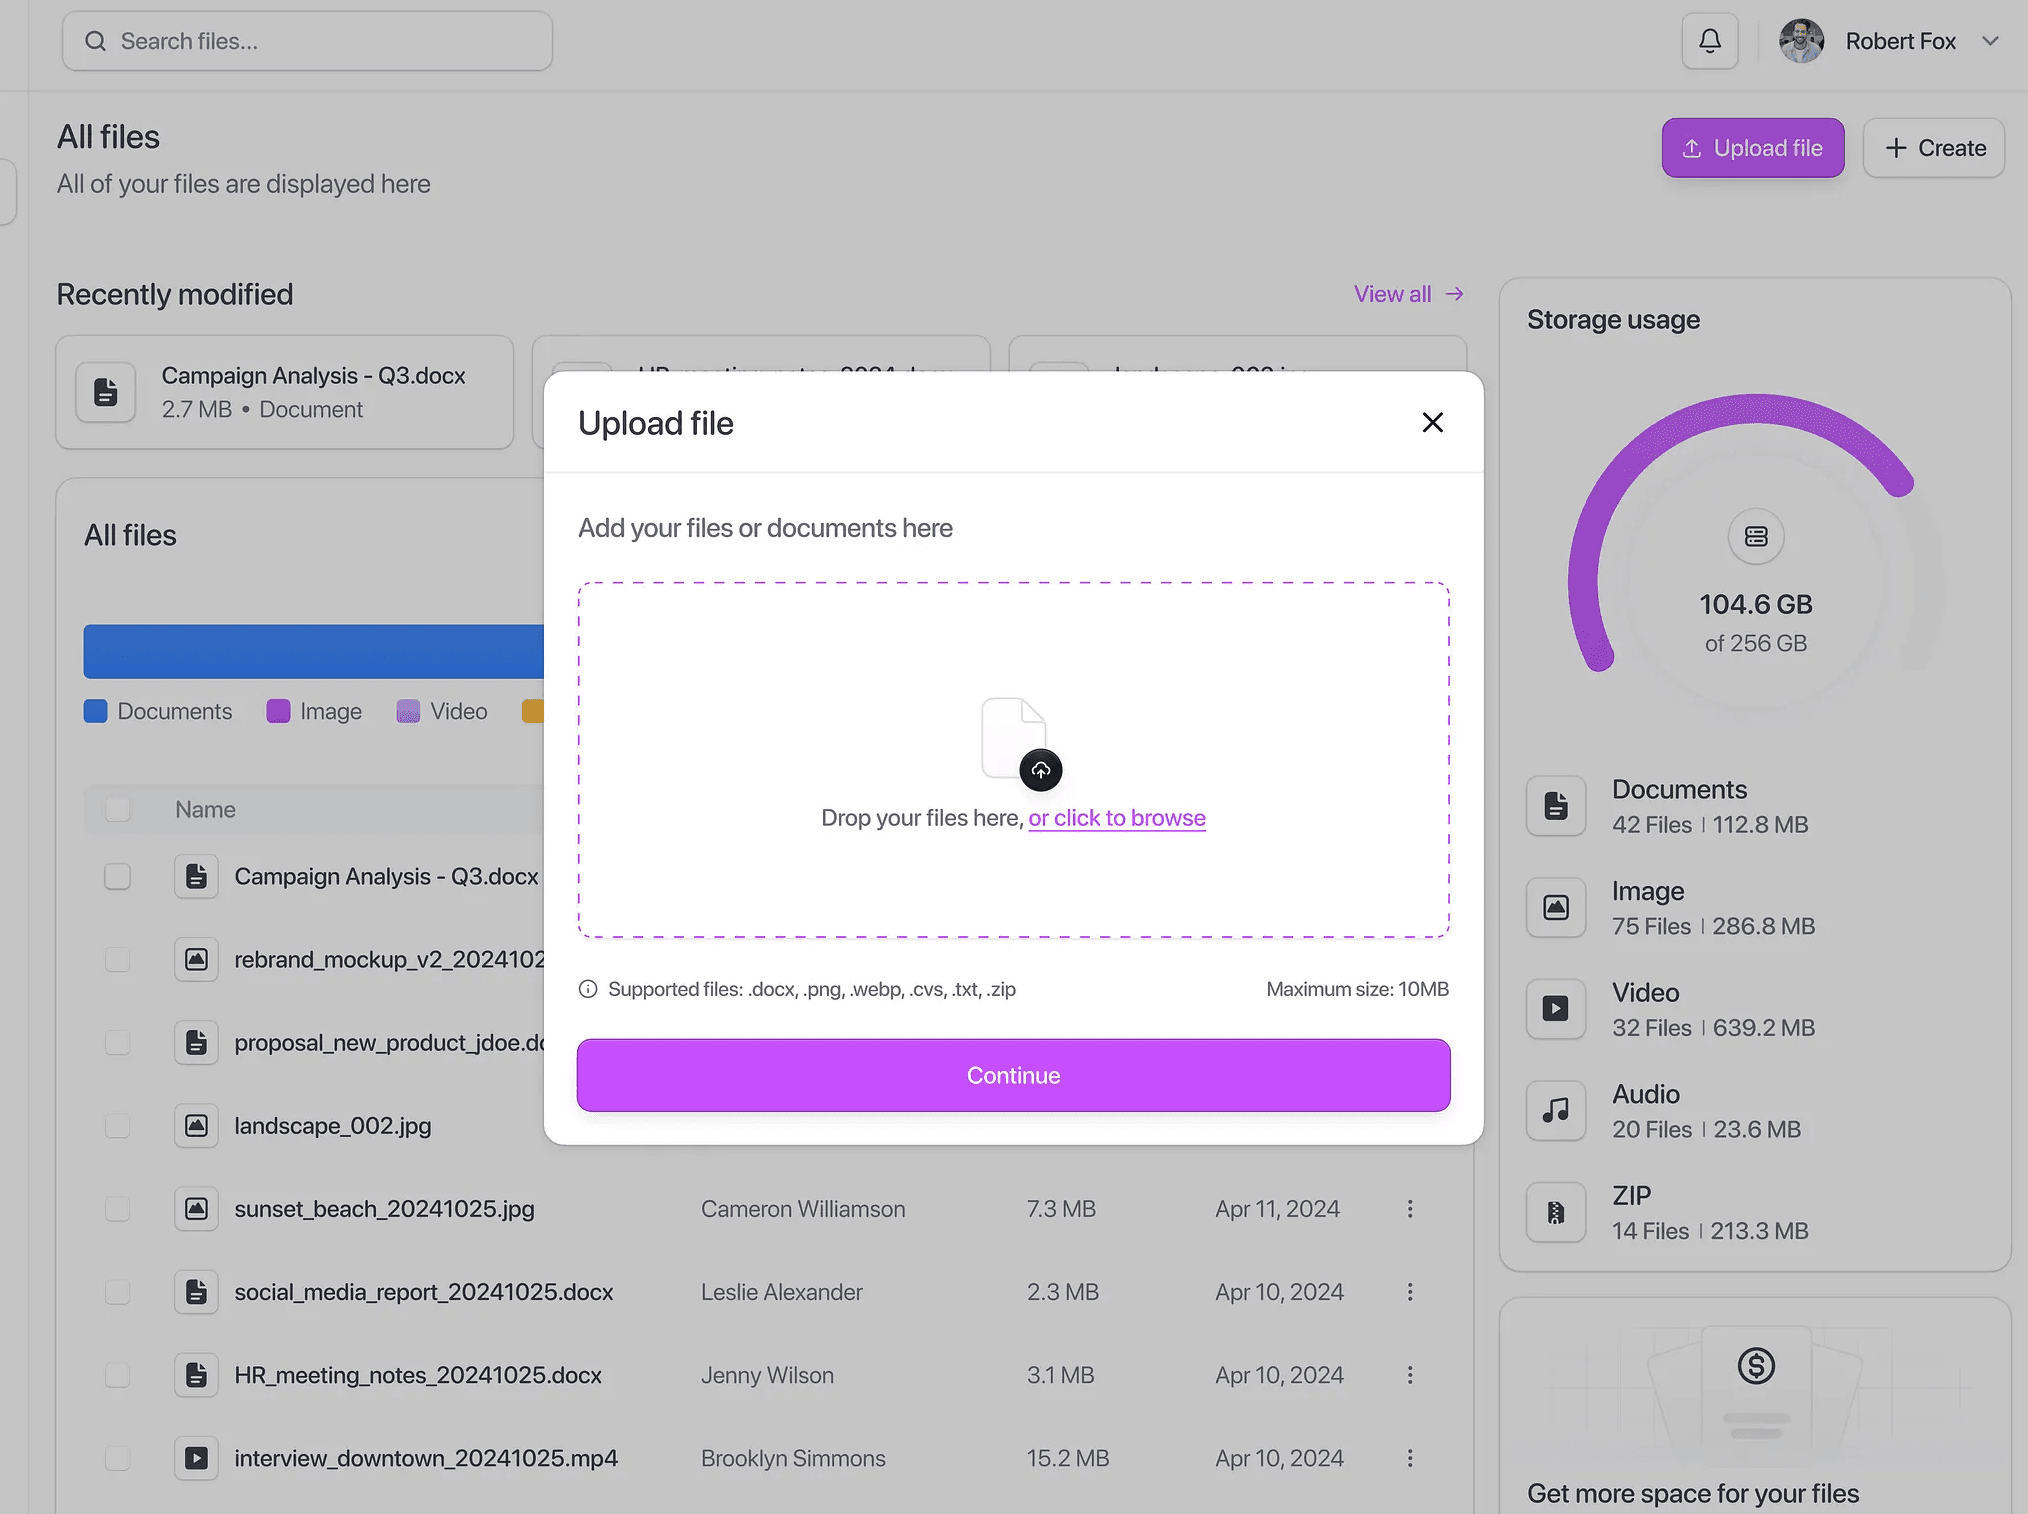Screen dimensions: 2028x1514
Task: Click the storage disk icon above 104.6 GB
Action: (x=1756, y=537)
